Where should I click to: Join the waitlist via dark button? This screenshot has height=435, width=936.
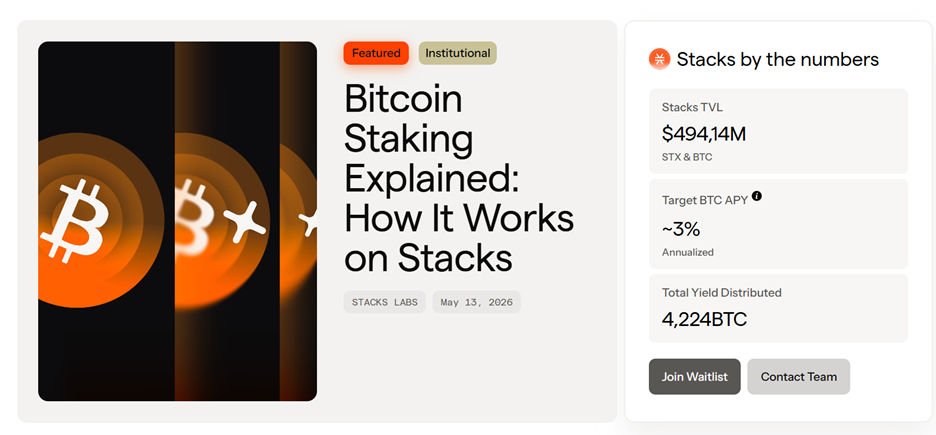[694, 377]
